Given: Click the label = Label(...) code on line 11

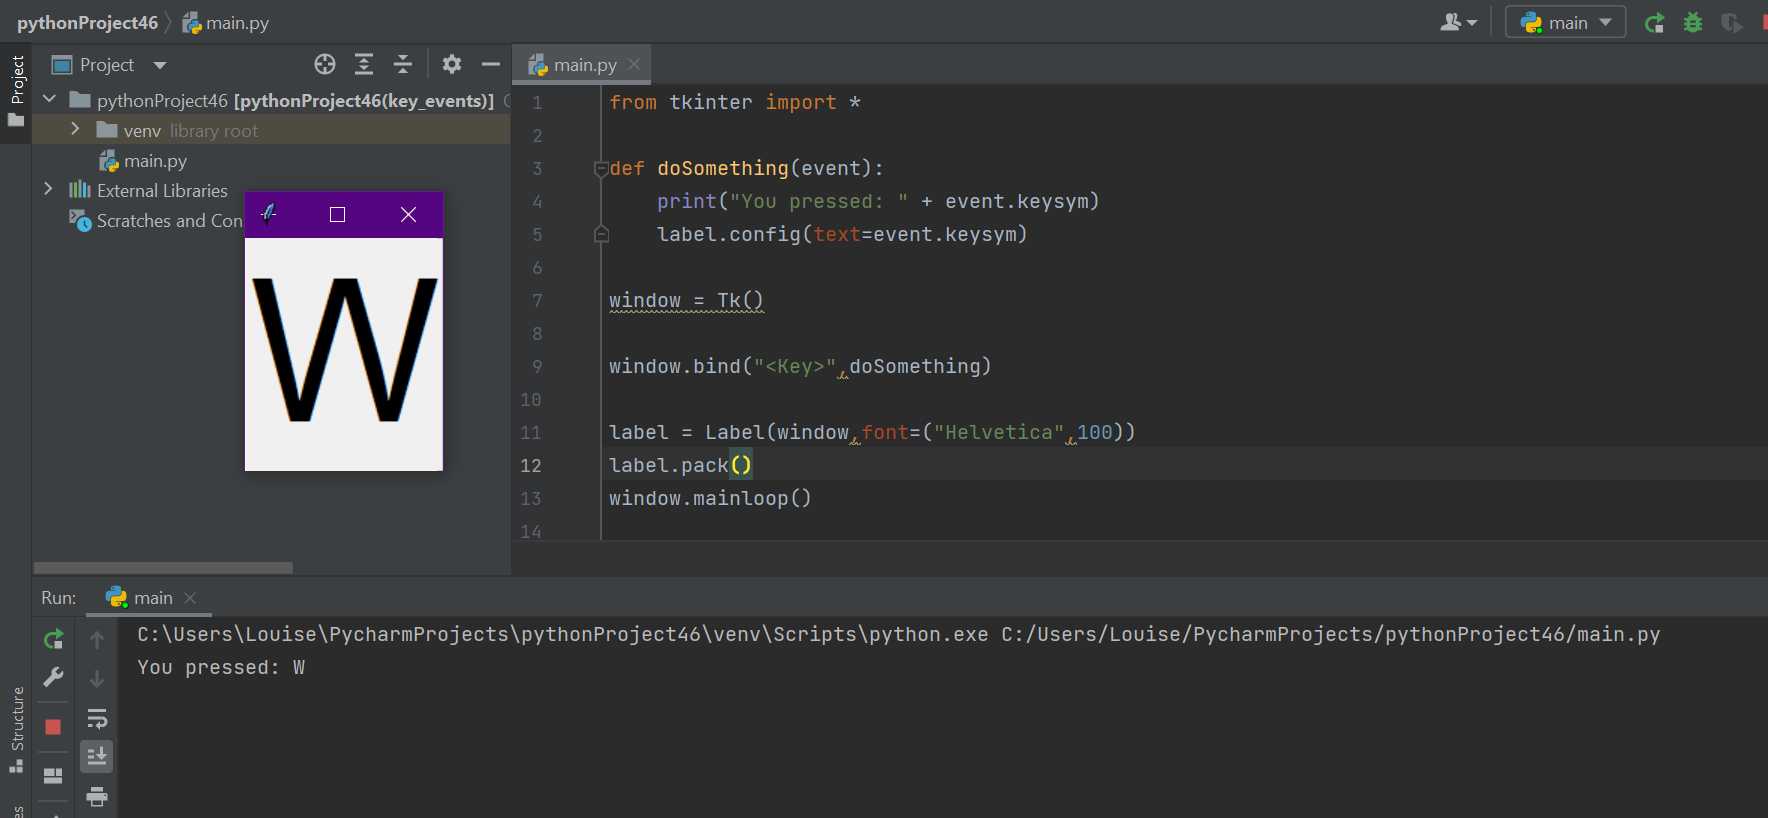Looking at the screenshot, I should (x=872, y=432).
